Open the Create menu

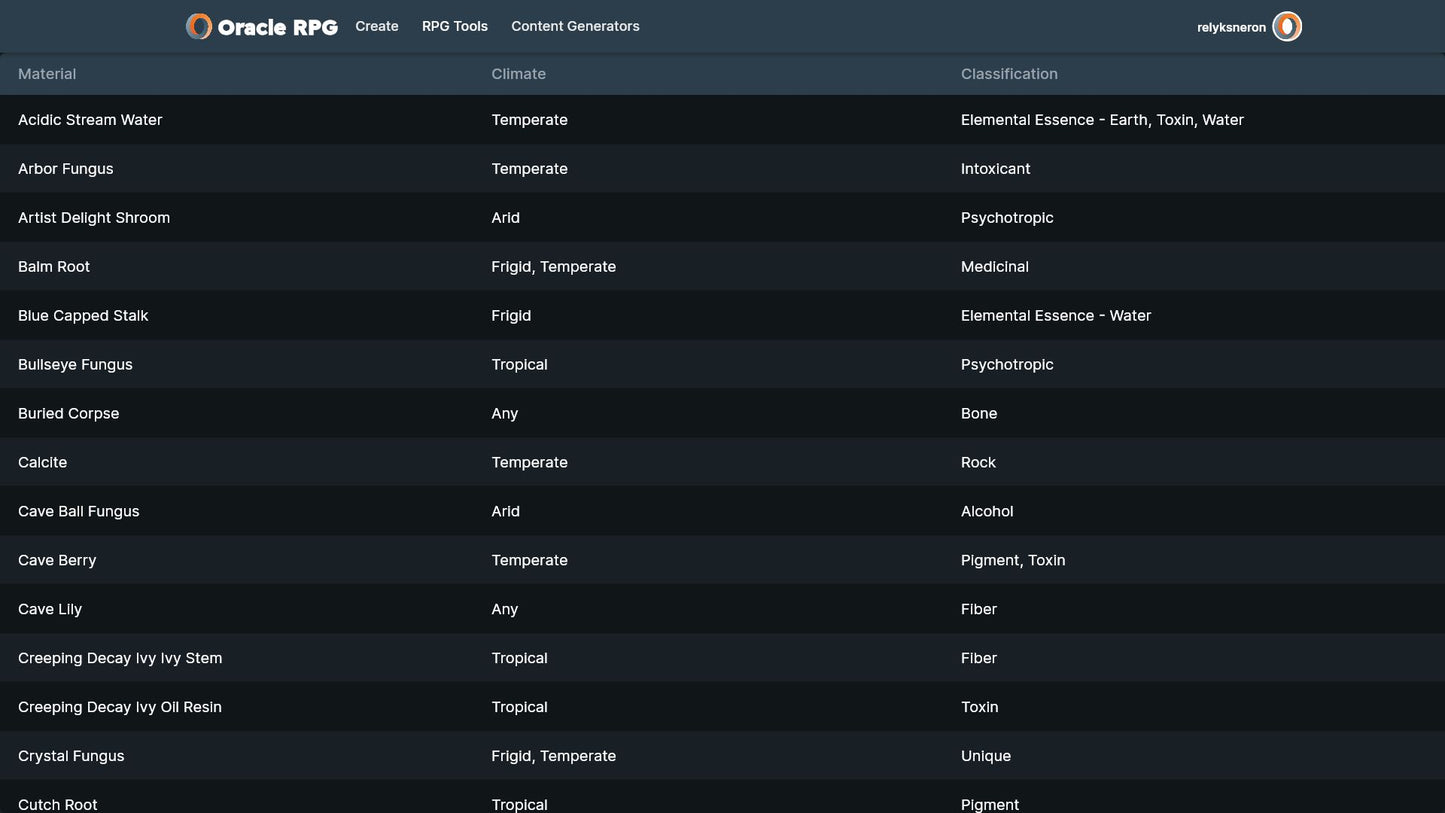click(x=377, y=27)
